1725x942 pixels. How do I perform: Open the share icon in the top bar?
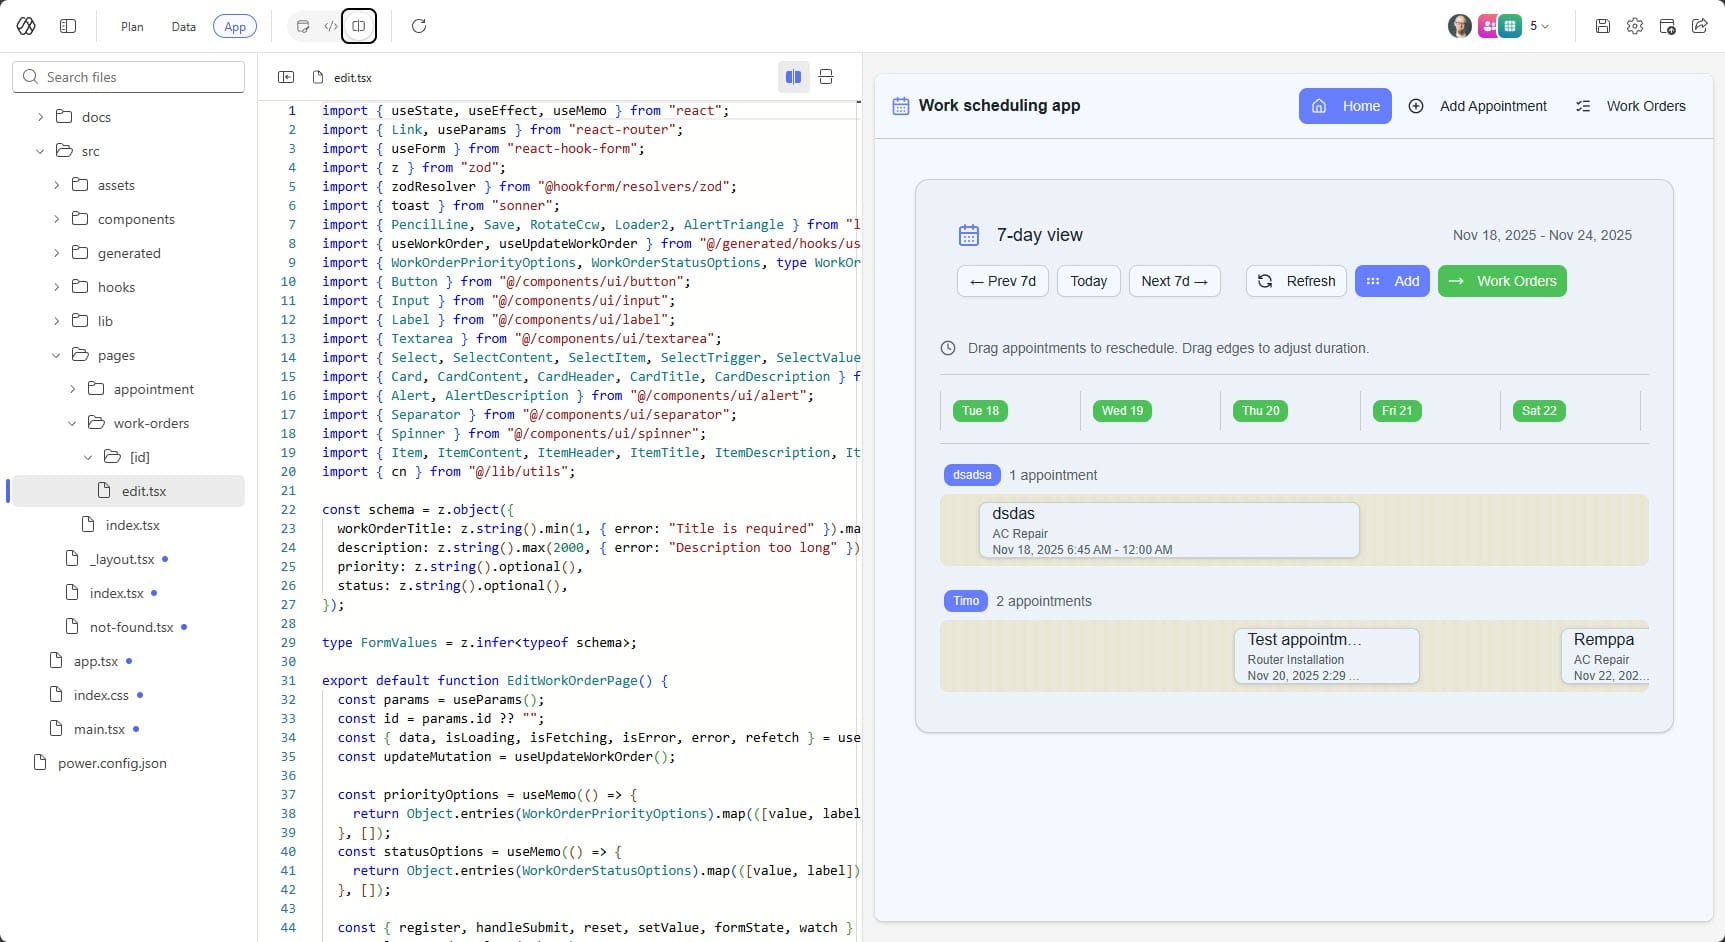(x=1700, y=26)
